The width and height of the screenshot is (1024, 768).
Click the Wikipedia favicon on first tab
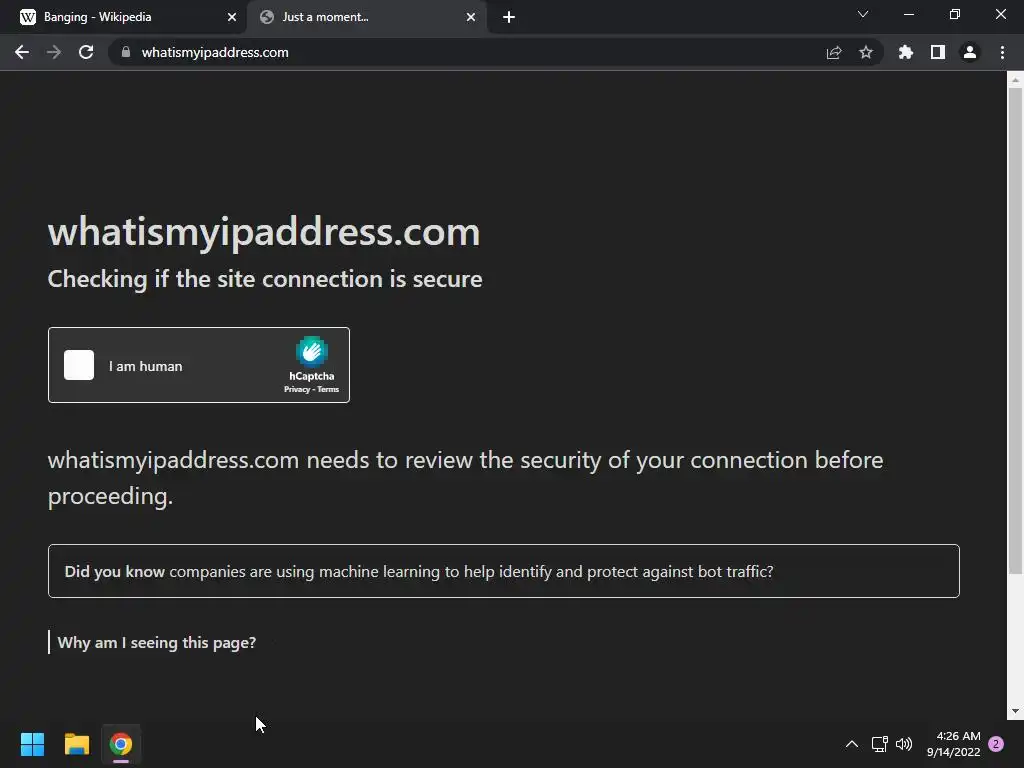click(x=28, y=17)
